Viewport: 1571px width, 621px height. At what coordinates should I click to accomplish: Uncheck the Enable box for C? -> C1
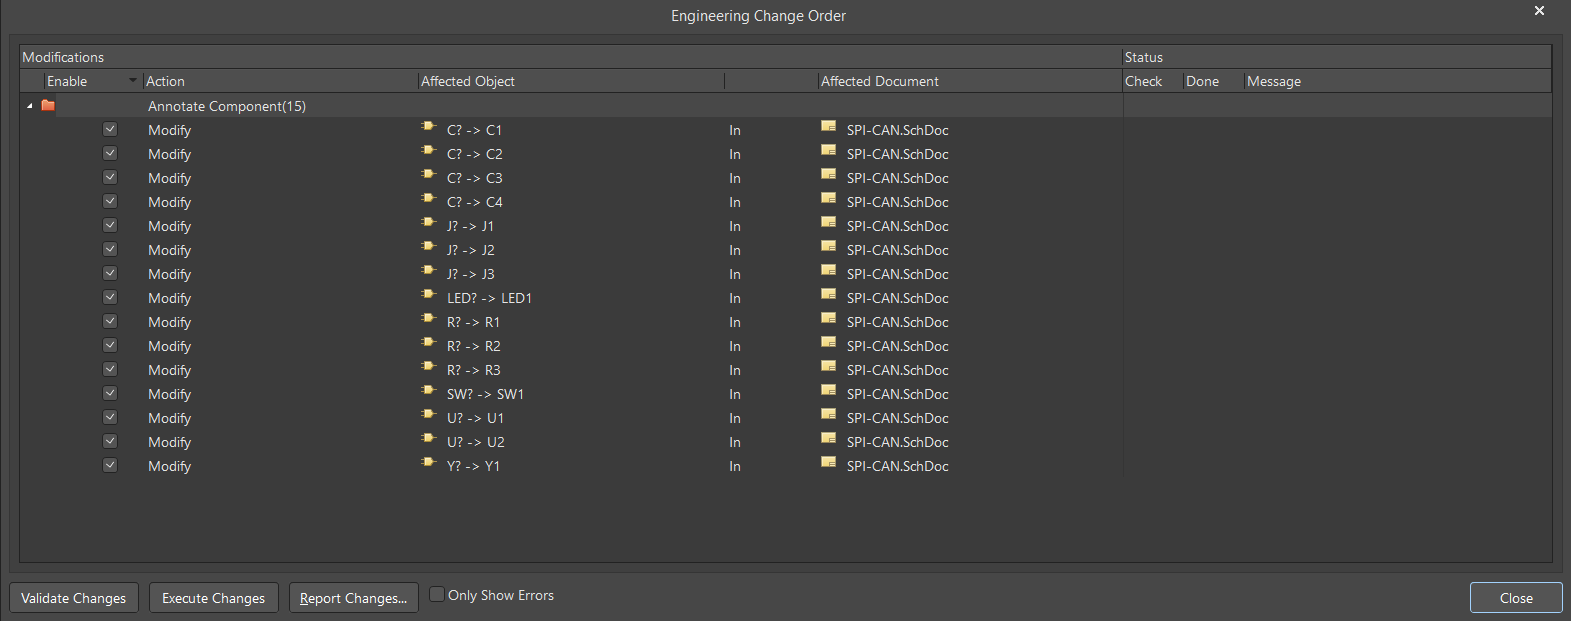110,129
